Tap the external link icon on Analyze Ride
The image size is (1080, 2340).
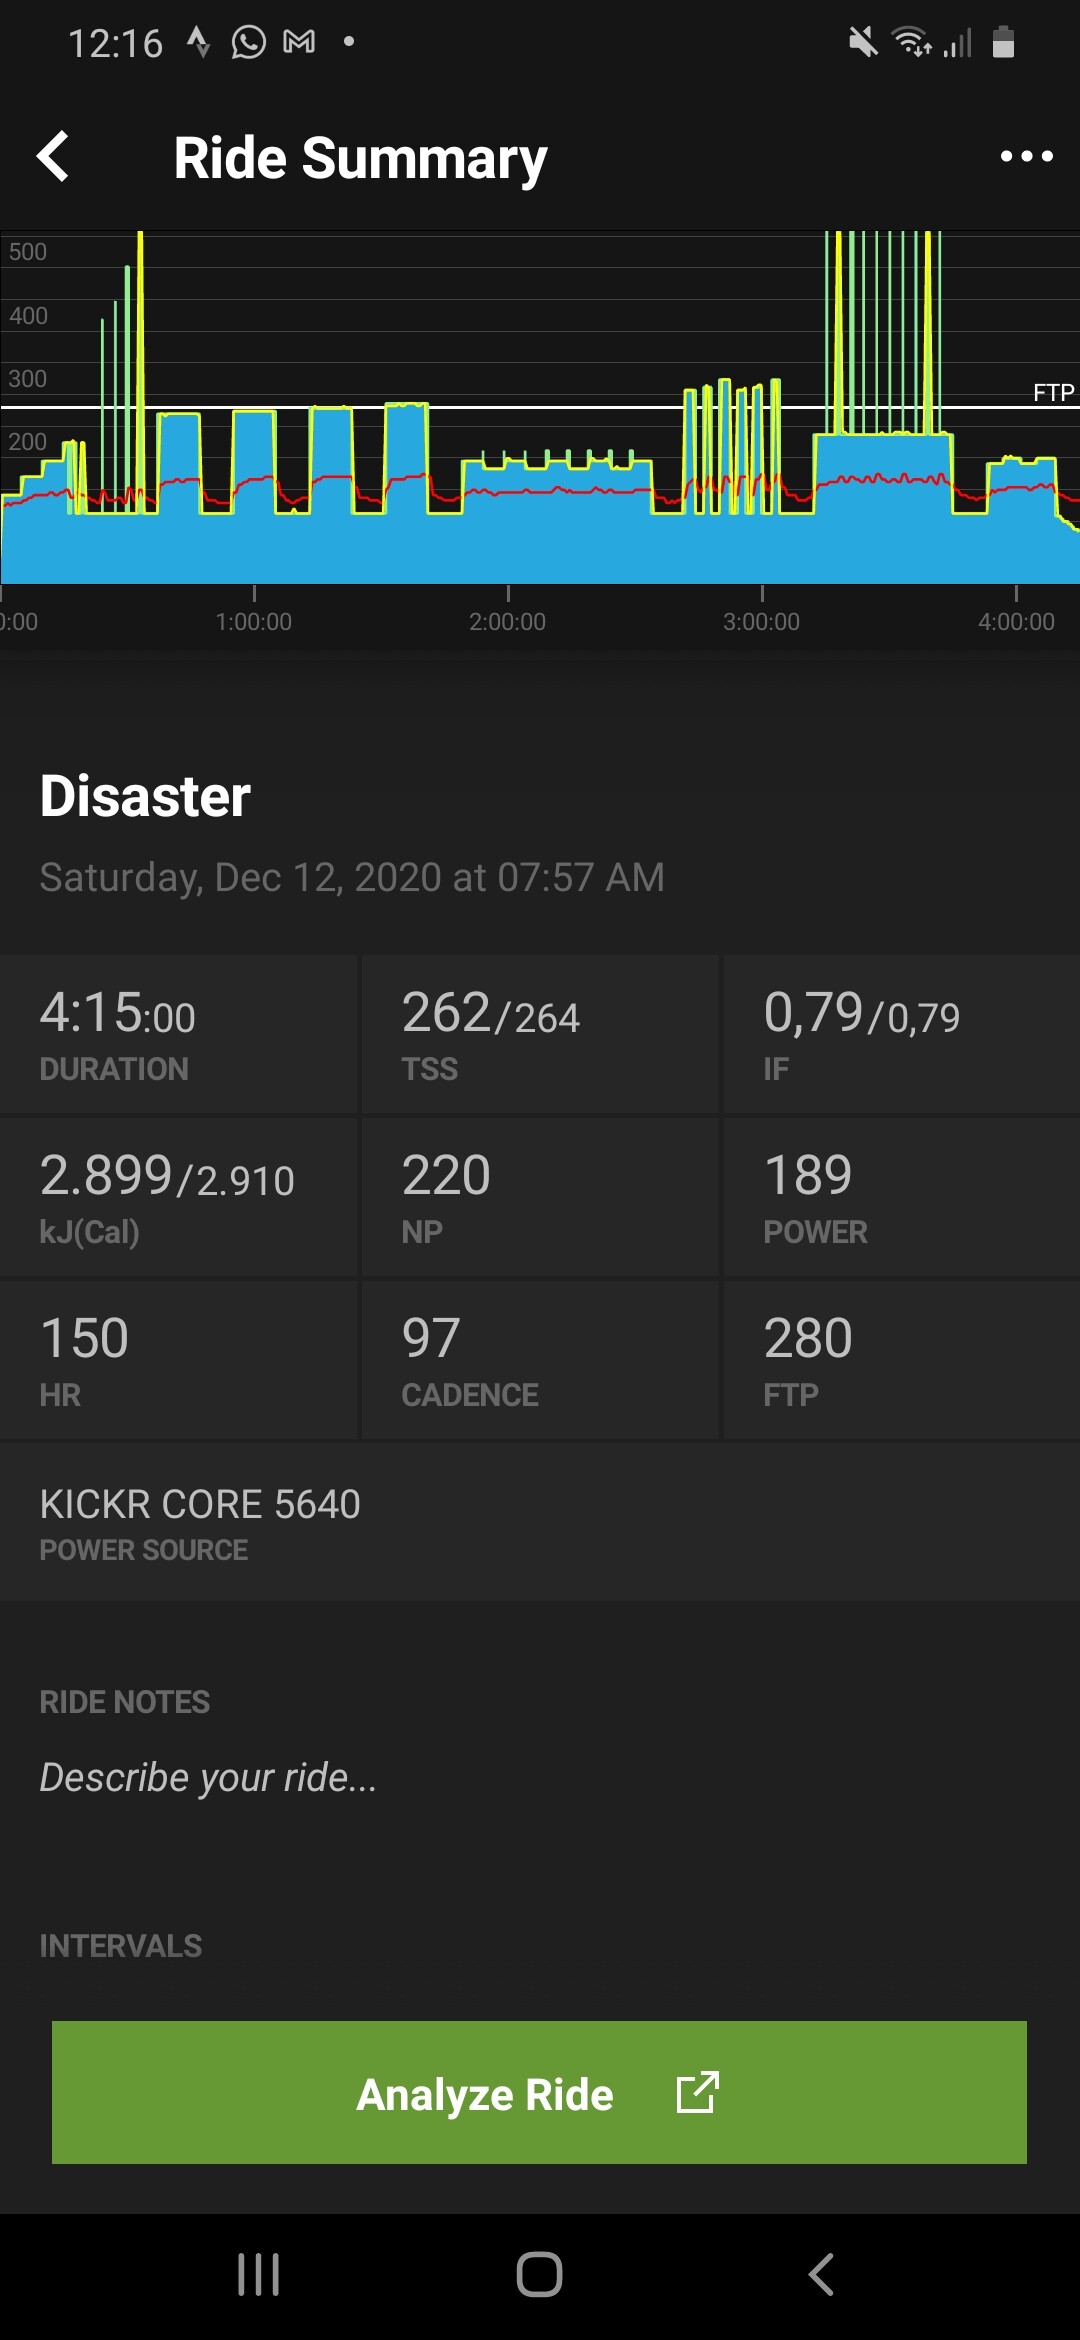pos(697,2092)
